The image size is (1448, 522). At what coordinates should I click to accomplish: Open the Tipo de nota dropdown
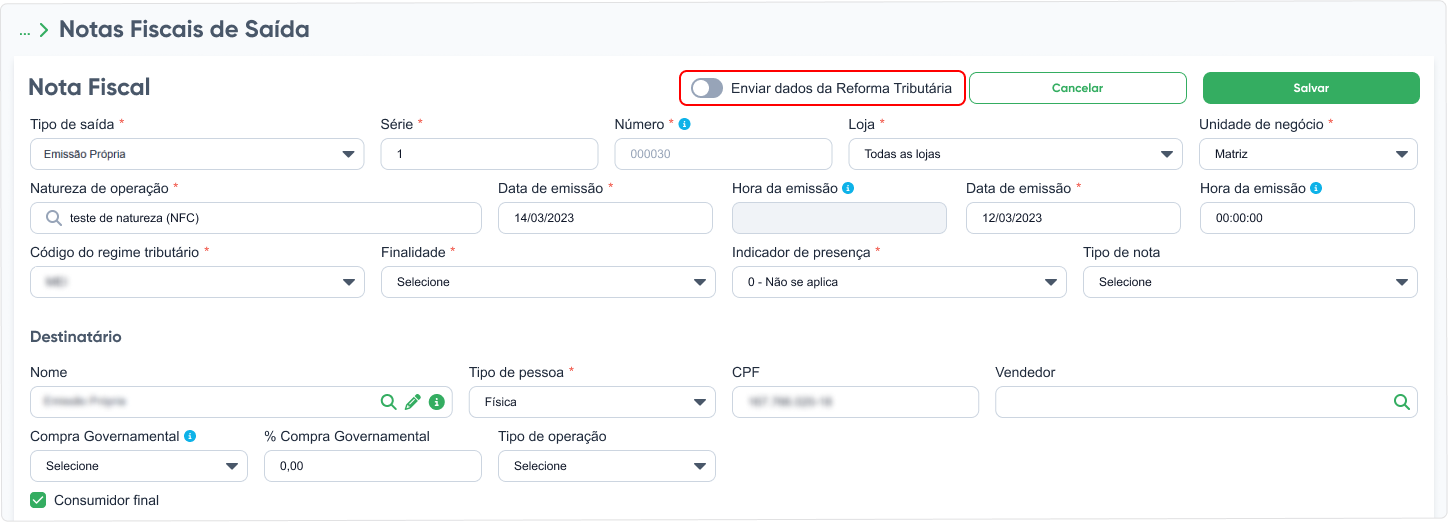tap(1250, 282)
